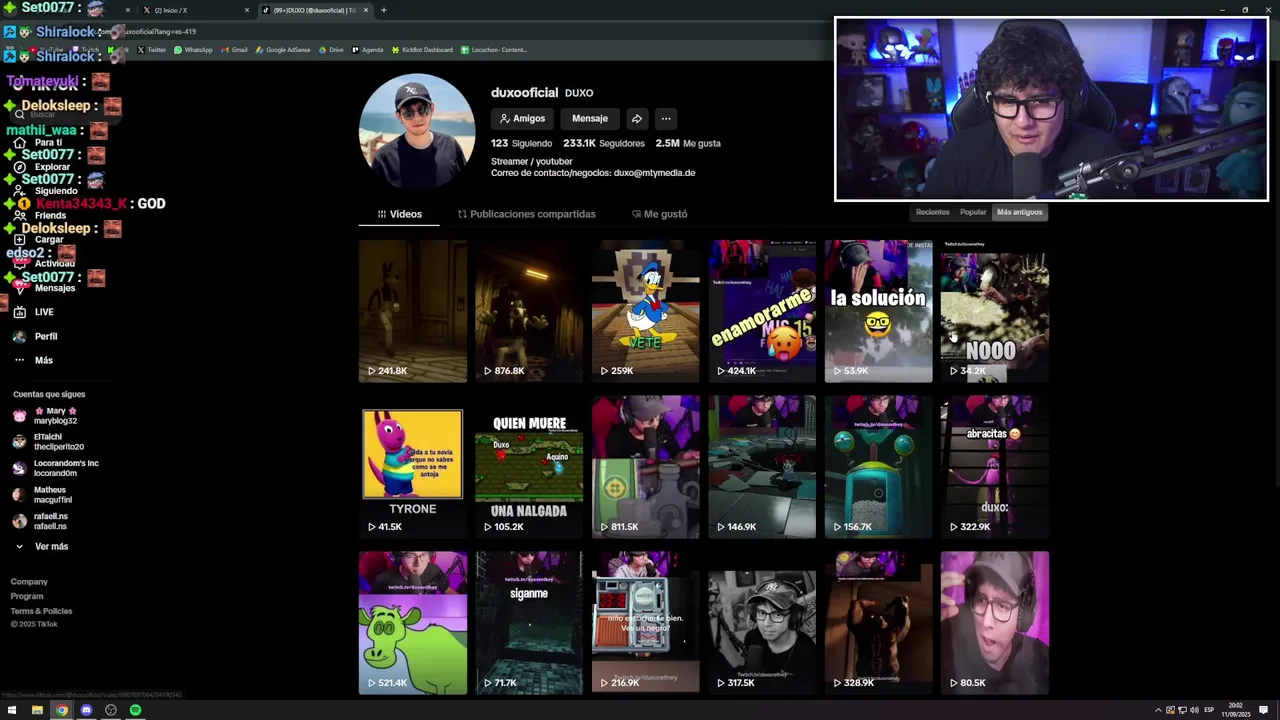The height and width of the screenshot is (720, 1280).
Task: Open the 'la solución' video thumbnail
Action: pyautogui.click(x=878, y=311)
